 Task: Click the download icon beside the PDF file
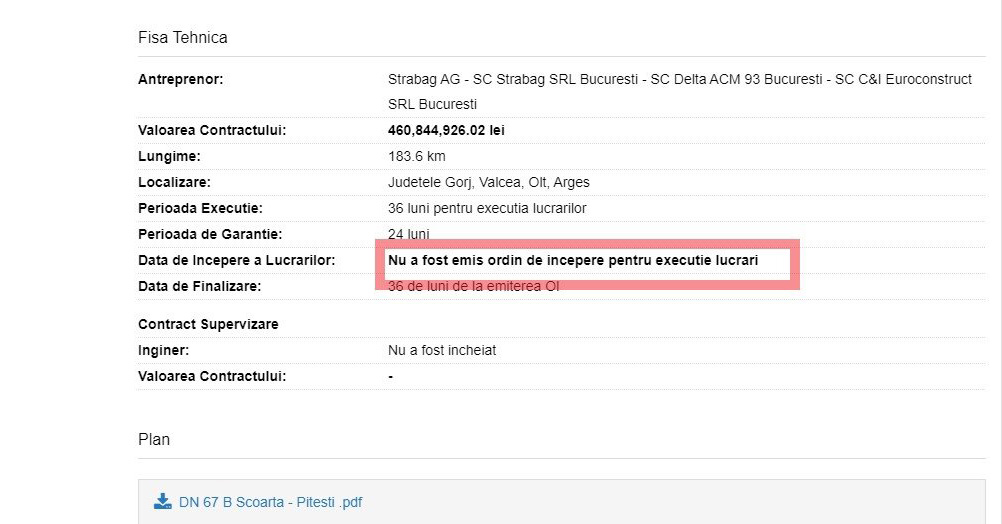tap(162, 501)
